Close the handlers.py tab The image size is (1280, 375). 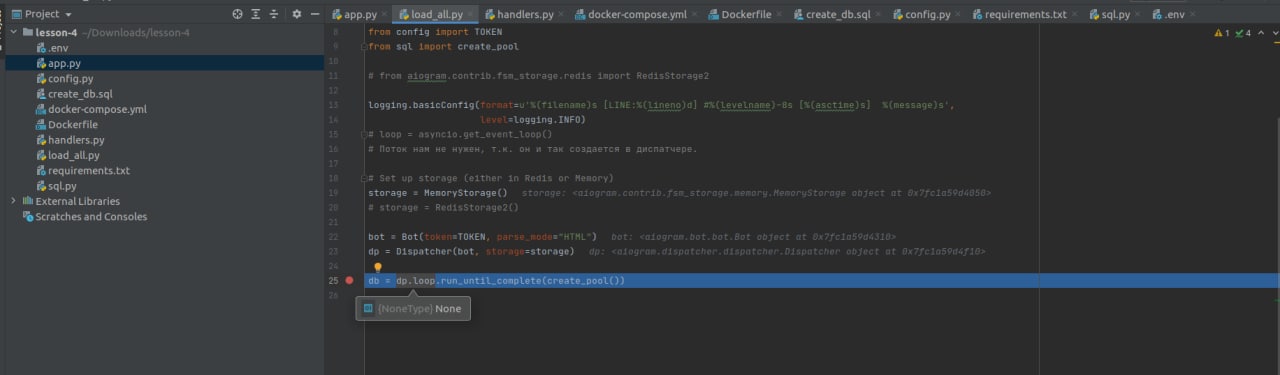click(x=562, y=15)
